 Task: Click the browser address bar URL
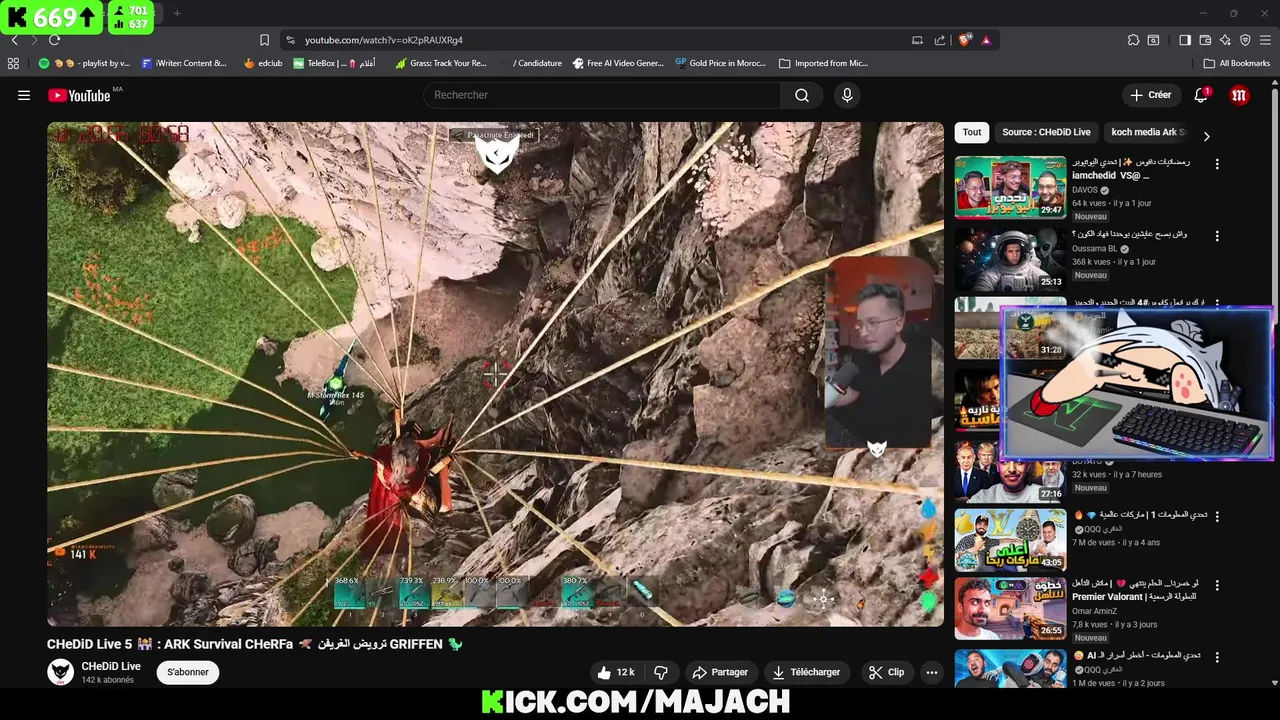[x=384, y=40]
